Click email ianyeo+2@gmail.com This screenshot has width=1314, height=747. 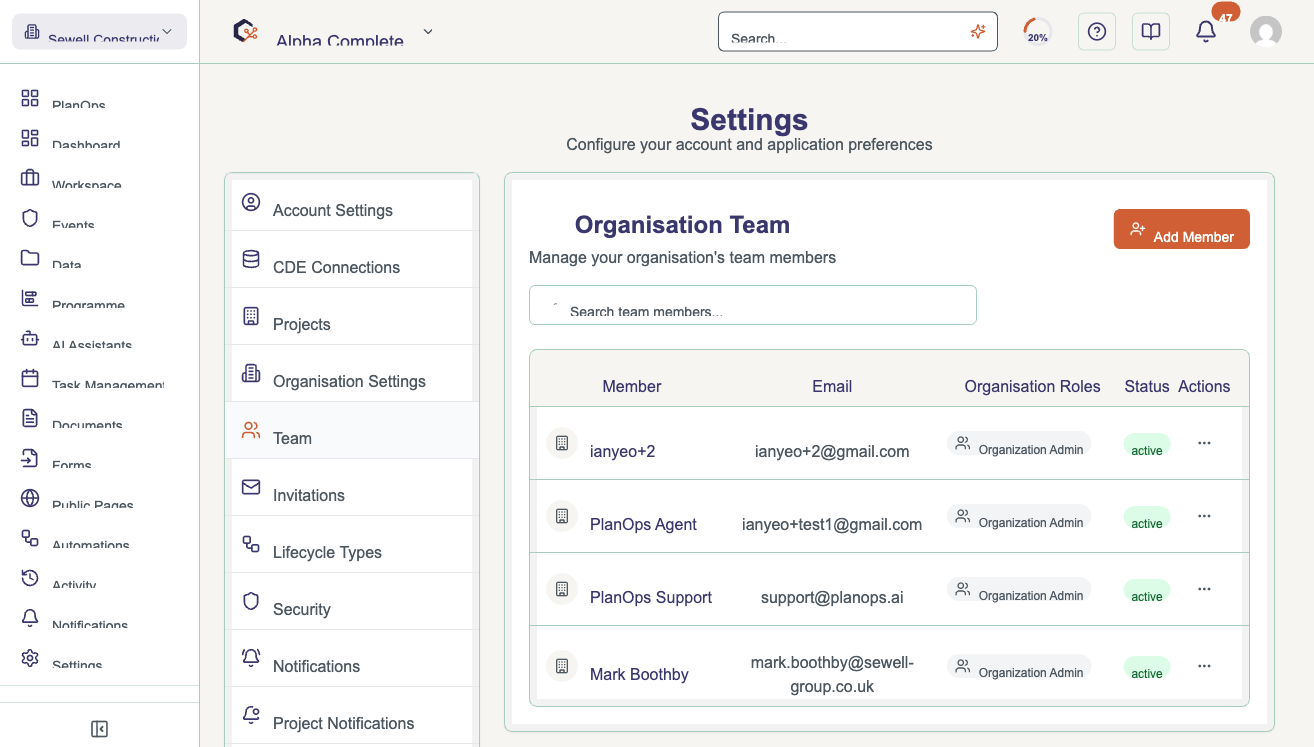click(832, 451)
